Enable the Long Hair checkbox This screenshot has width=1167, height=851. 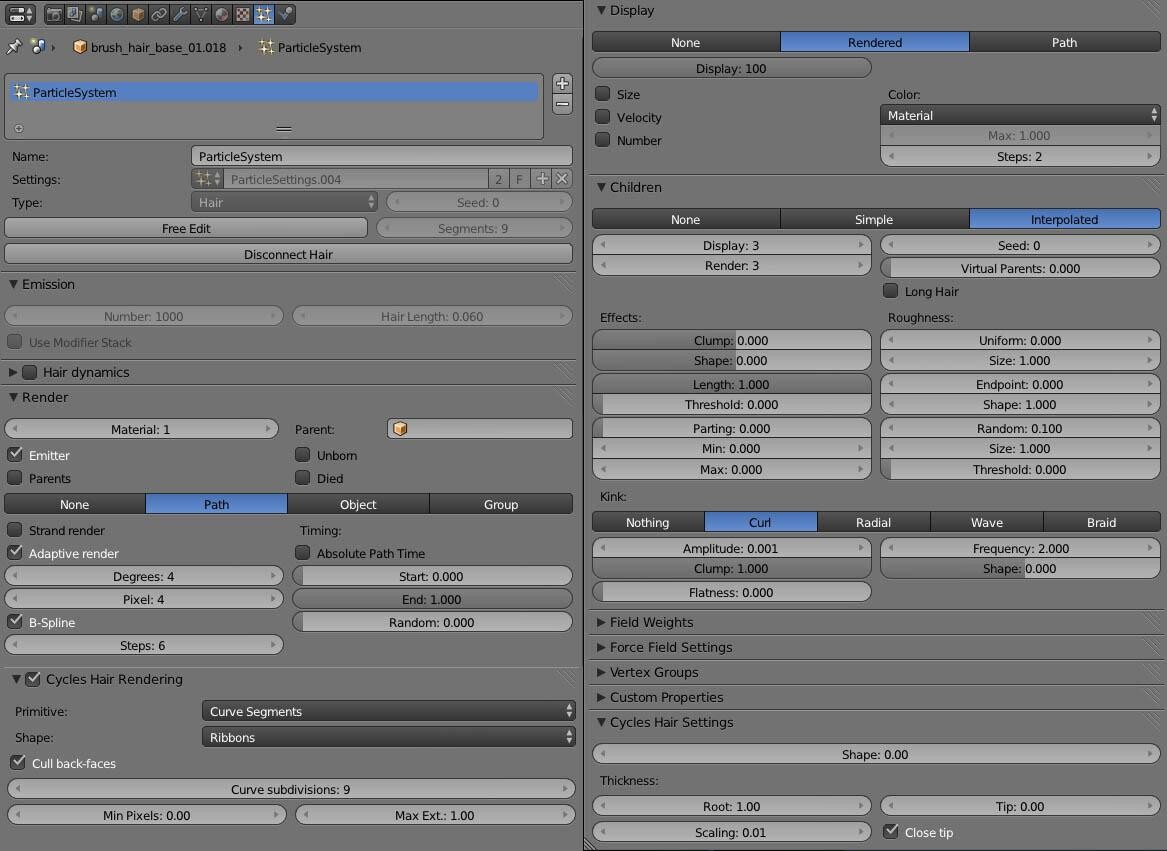tap(890, 290)
